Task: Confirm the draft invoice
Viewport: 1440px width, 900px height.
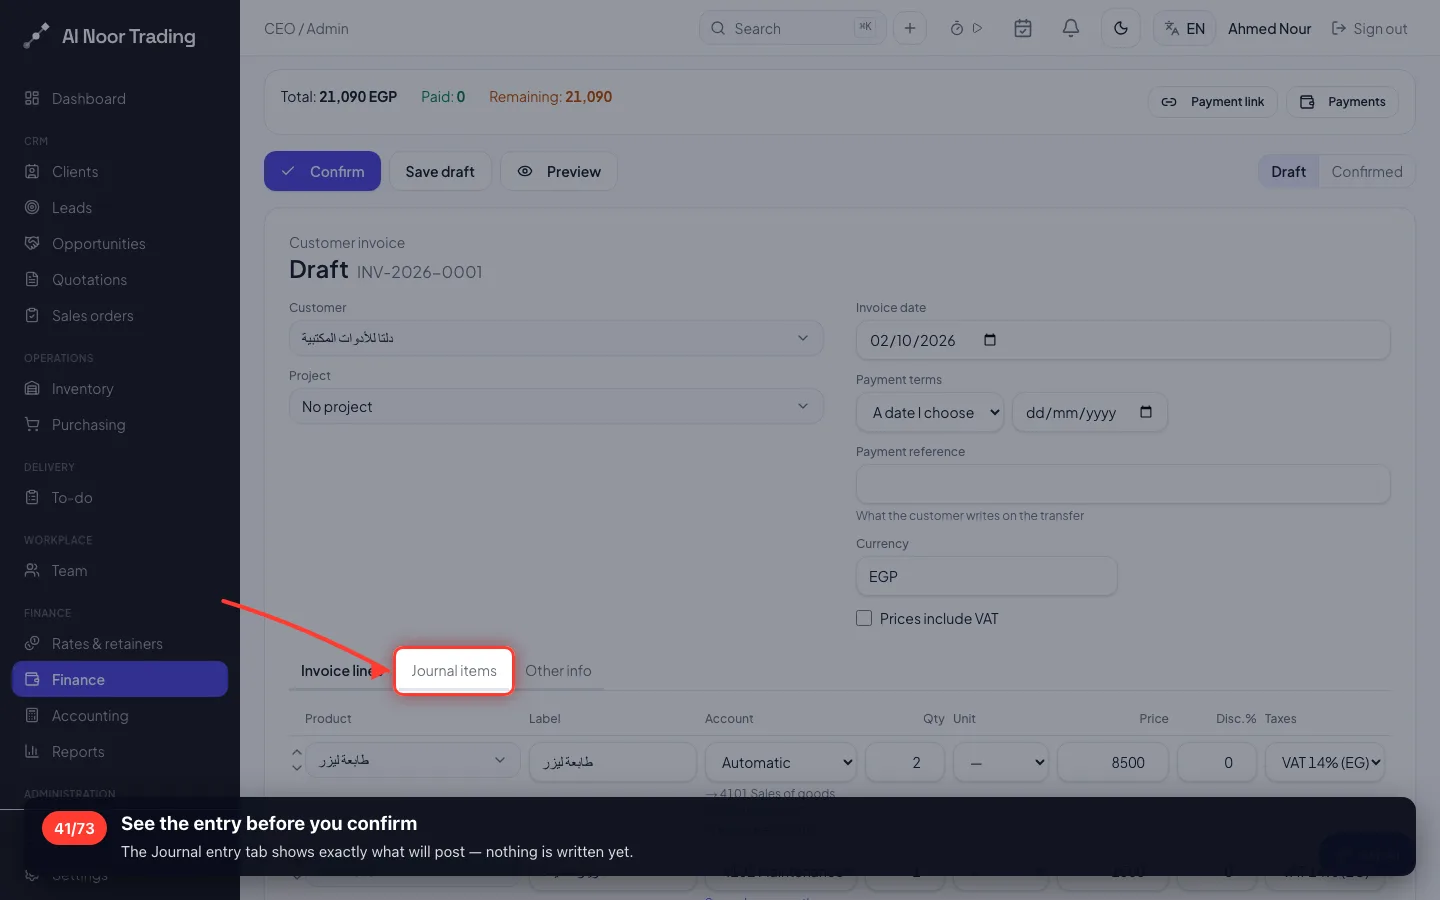Action: click(x=322, y=171)
